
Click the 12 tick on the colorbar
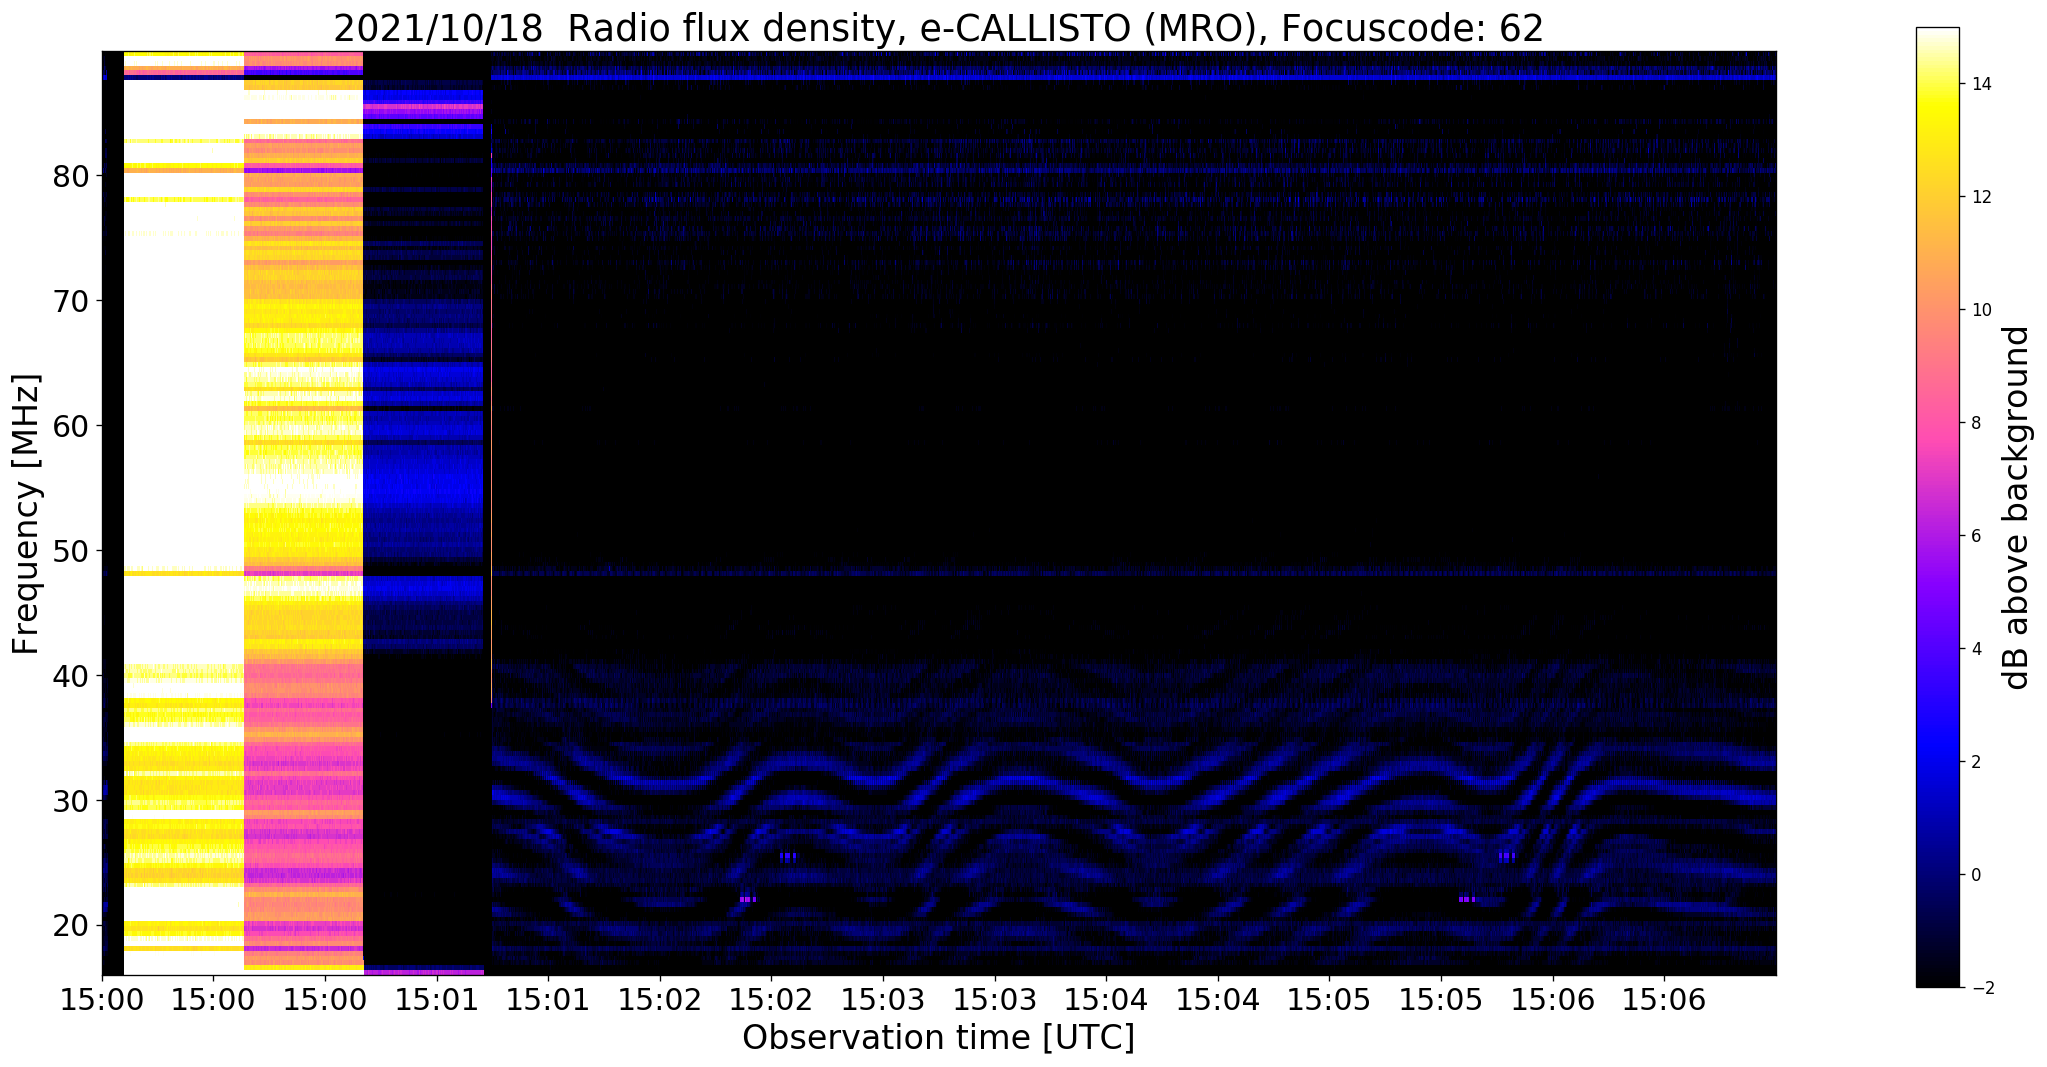(1981, 197)
